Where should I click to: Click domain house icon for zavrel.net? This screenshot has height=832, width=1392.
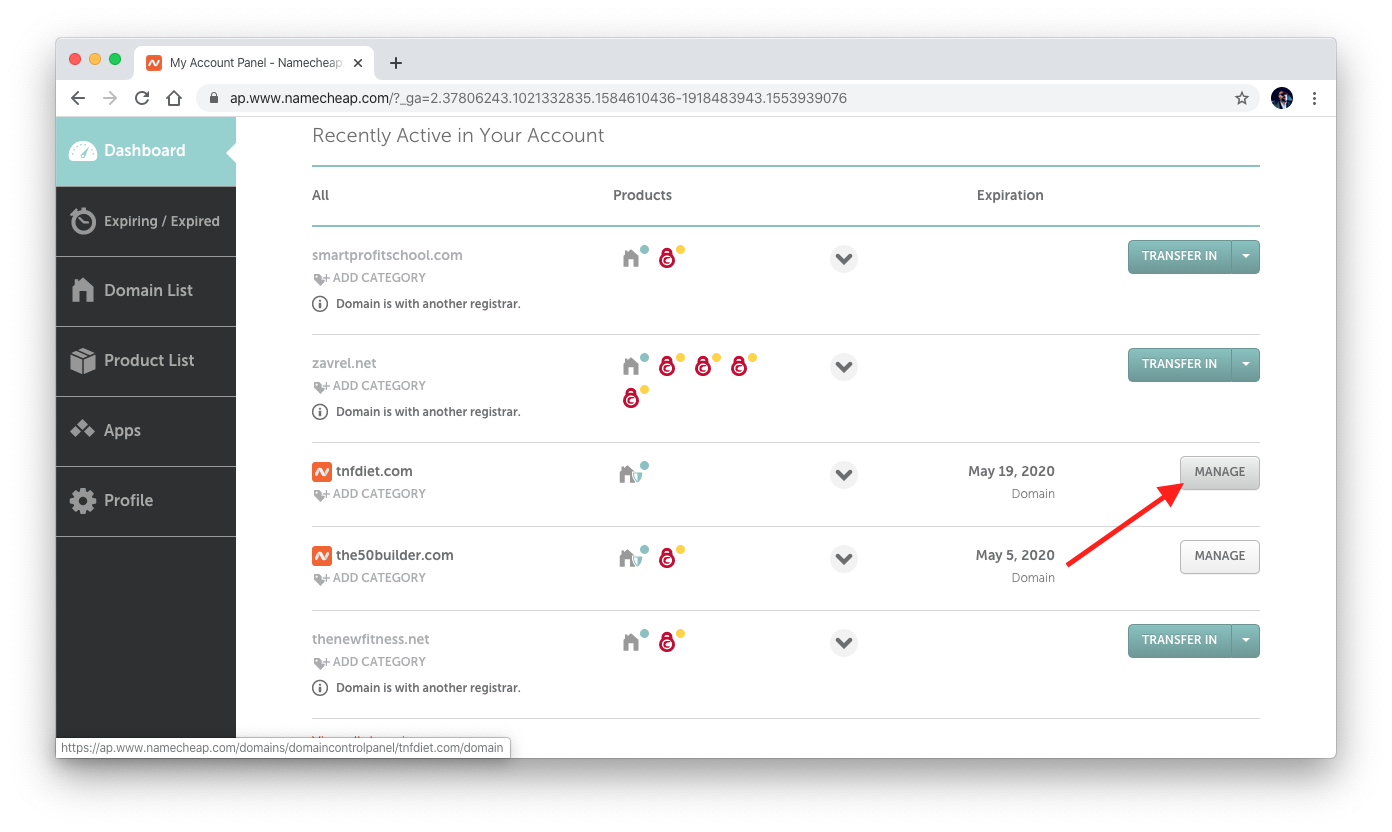point(631,366)
